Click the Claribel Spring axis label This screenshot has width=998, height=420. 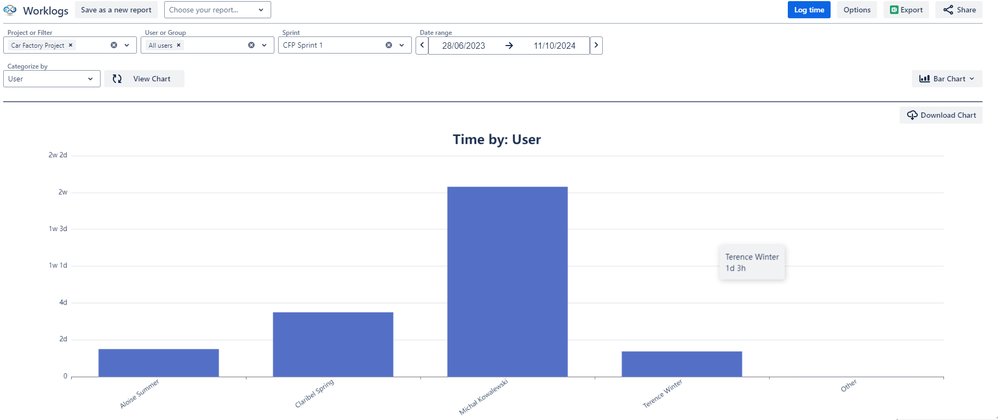coord(314,393)
